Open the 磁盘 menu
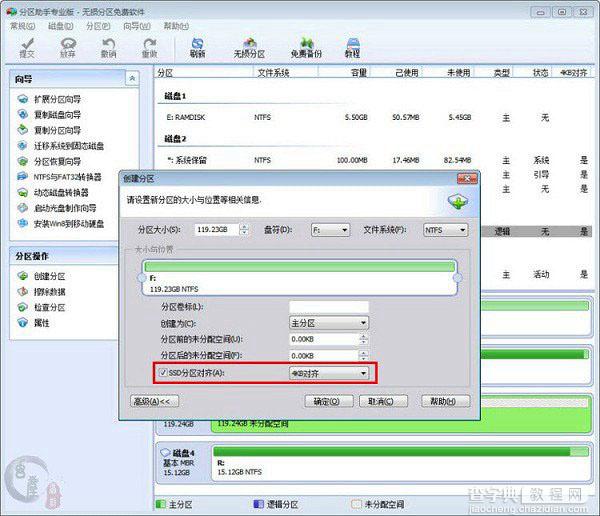This screenshot has width=600, height=516. 60,26
